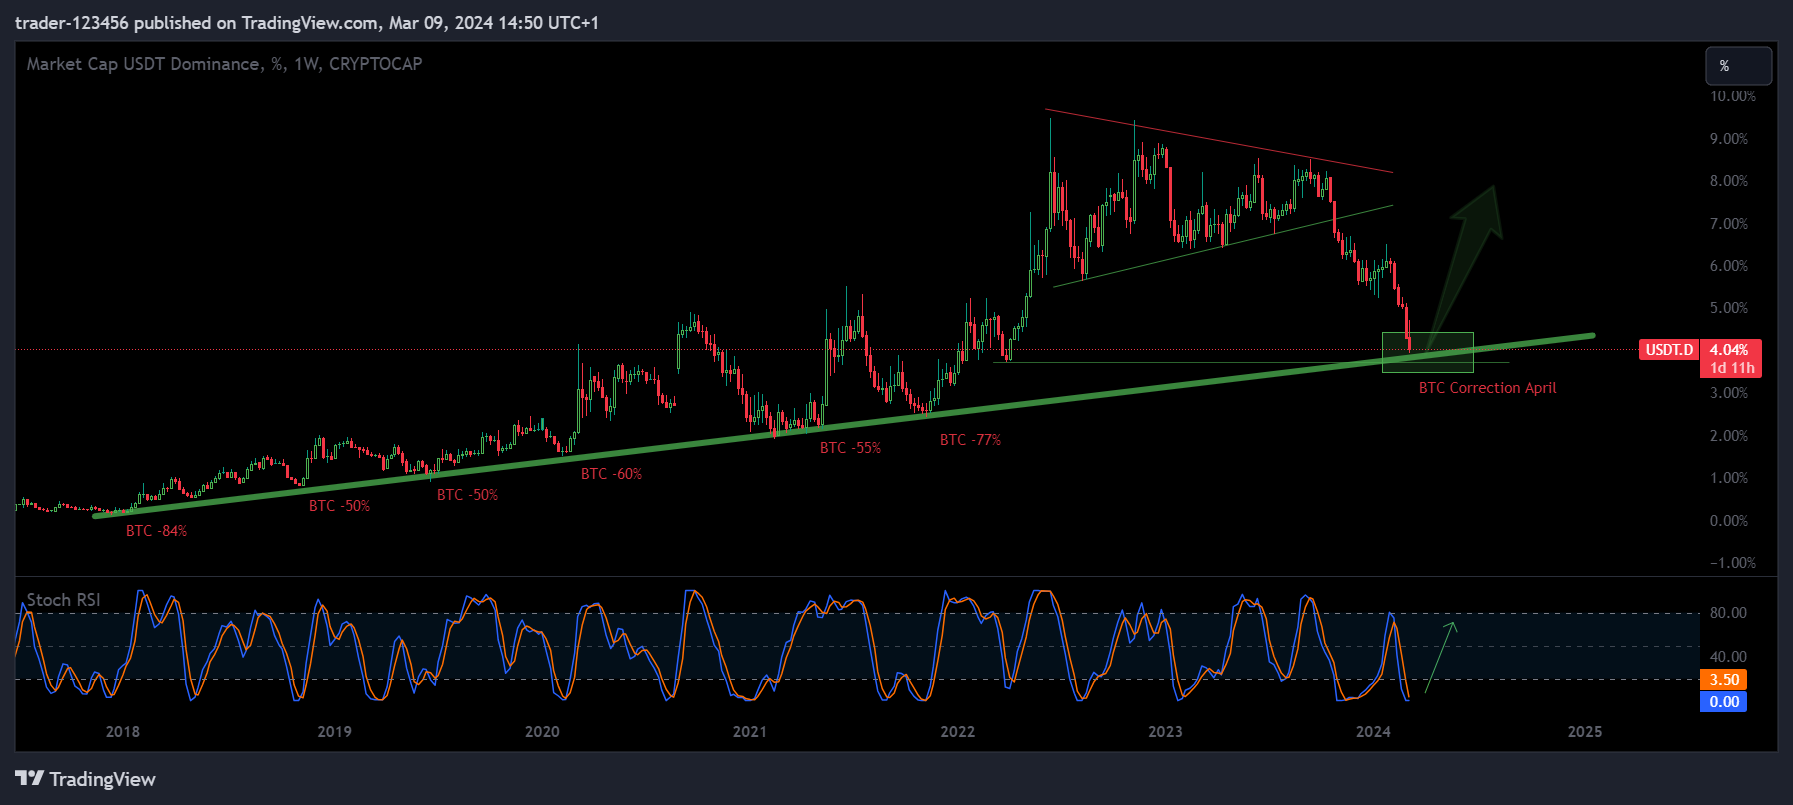1793x805 pixels.
Task: Click the 1d 11h countdown label
Action: 1730,368
